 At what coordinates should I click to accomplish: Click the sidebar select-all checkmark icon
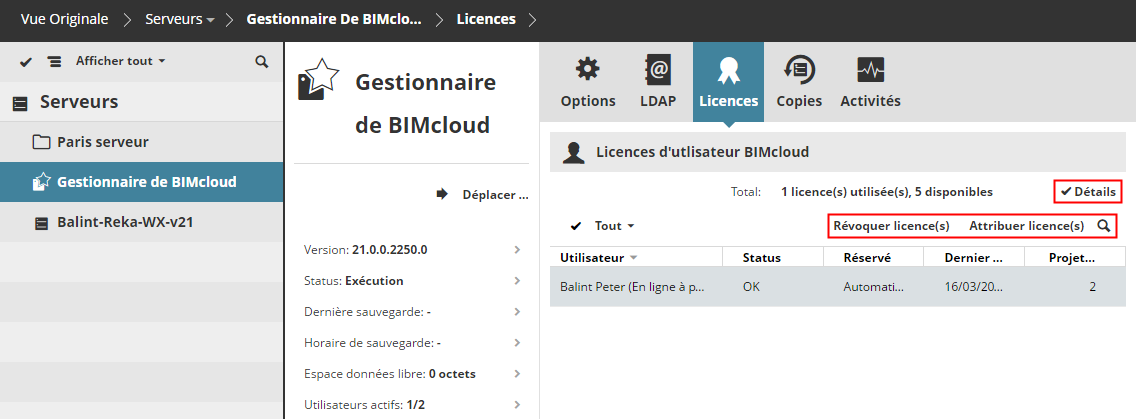click(26, 62)
